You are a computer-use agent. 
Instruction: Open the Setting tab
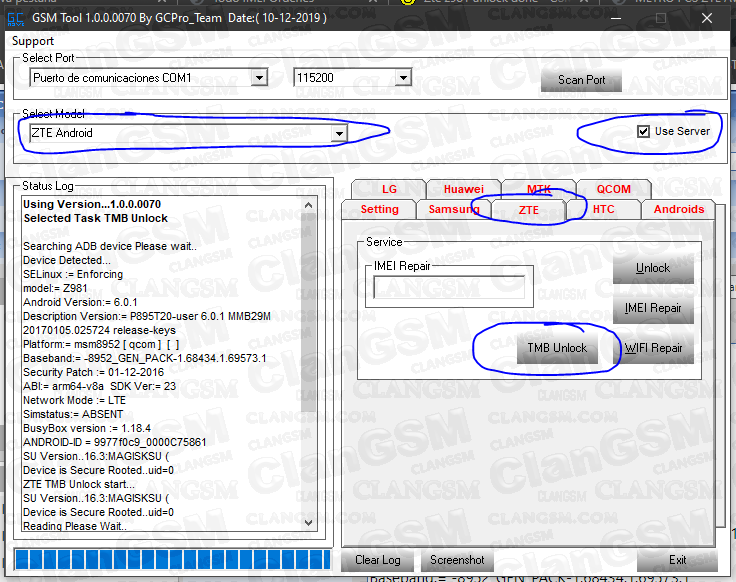[x=379, y=209]
